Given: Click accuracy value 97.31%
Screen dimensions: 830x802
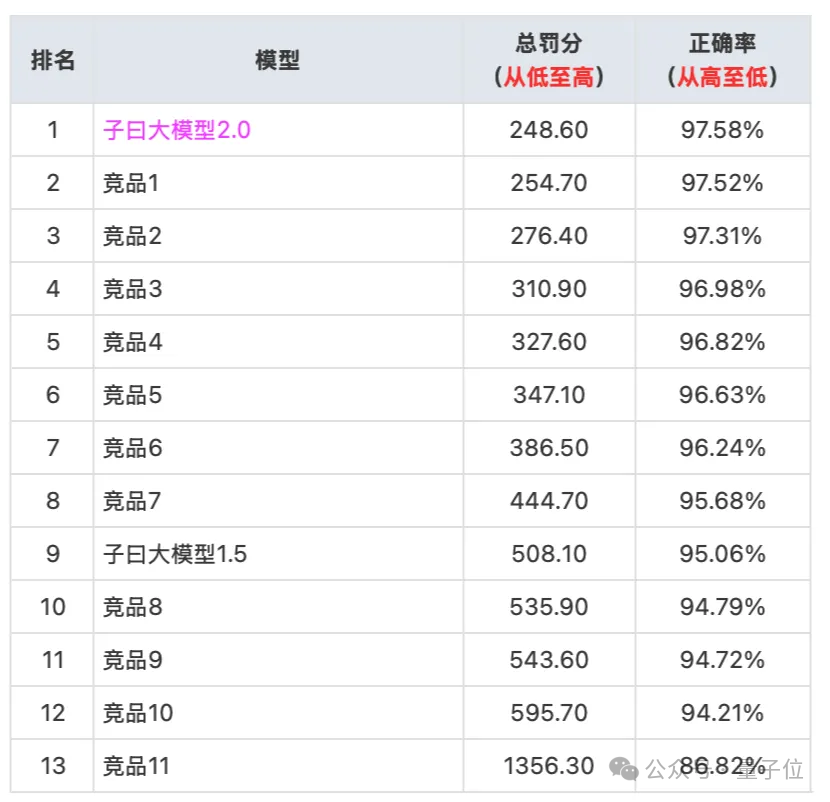Looking at the screenshot, I should [x=723, y=236].
